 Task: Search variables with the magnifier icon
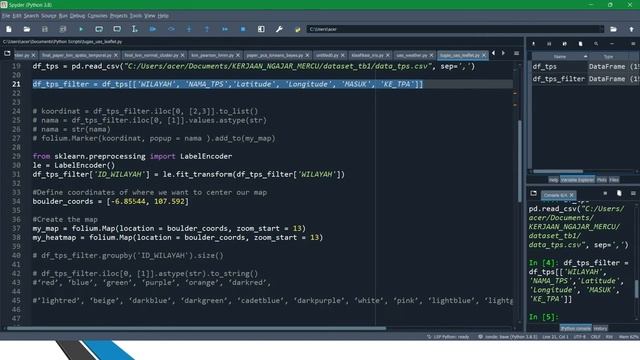coord(596,44)
